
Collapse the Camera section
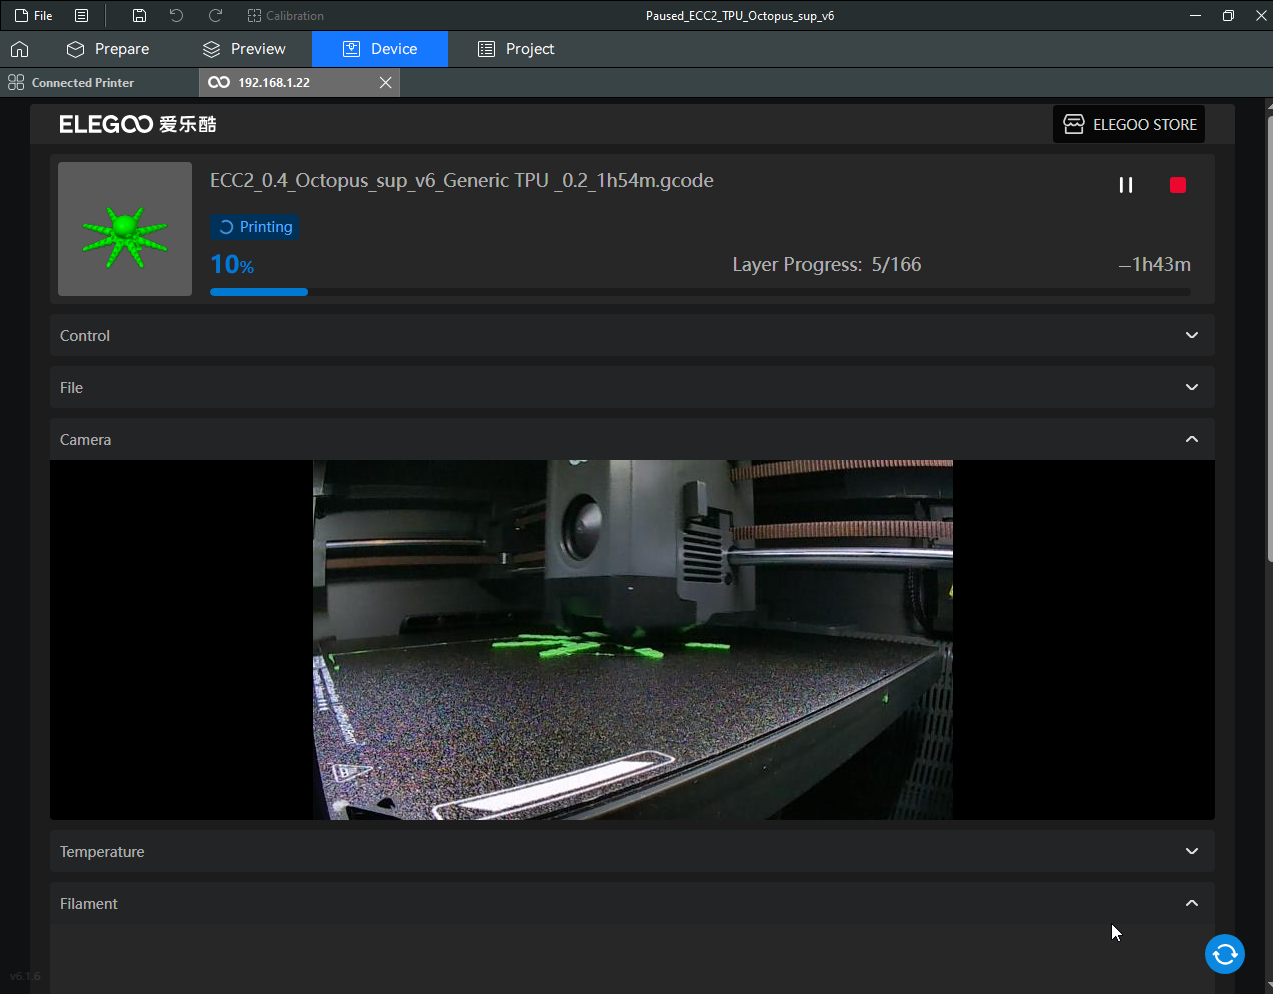pos(1191,440)
